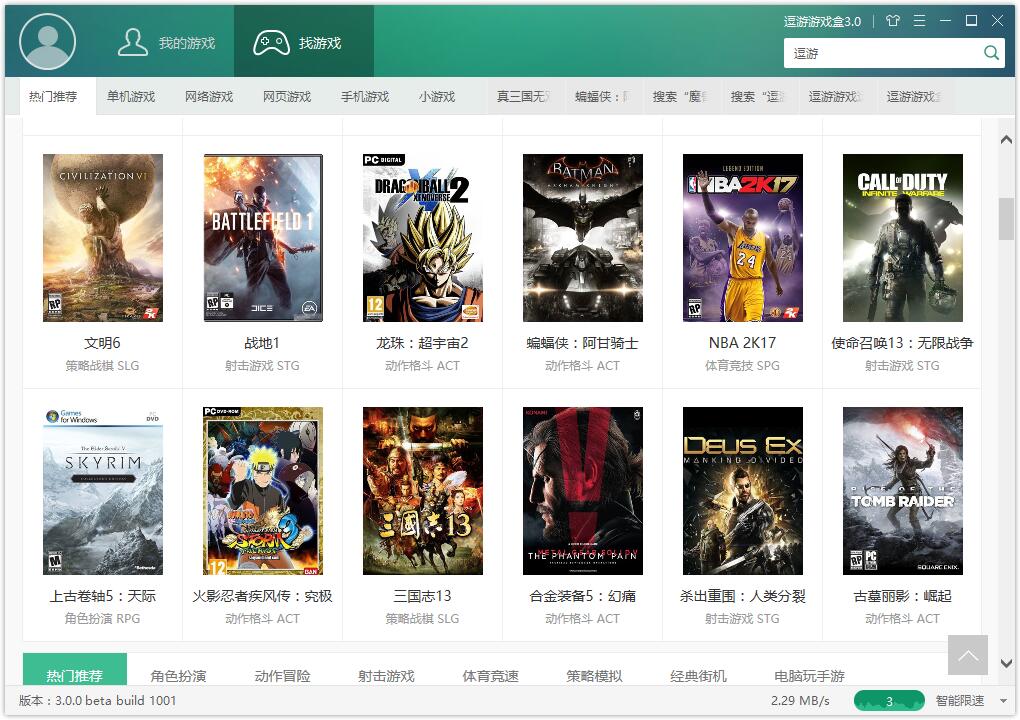The image size is (1020, 720).
Task: Select the green 热门推荐 category at bottom
Action: tap(75, 669)
